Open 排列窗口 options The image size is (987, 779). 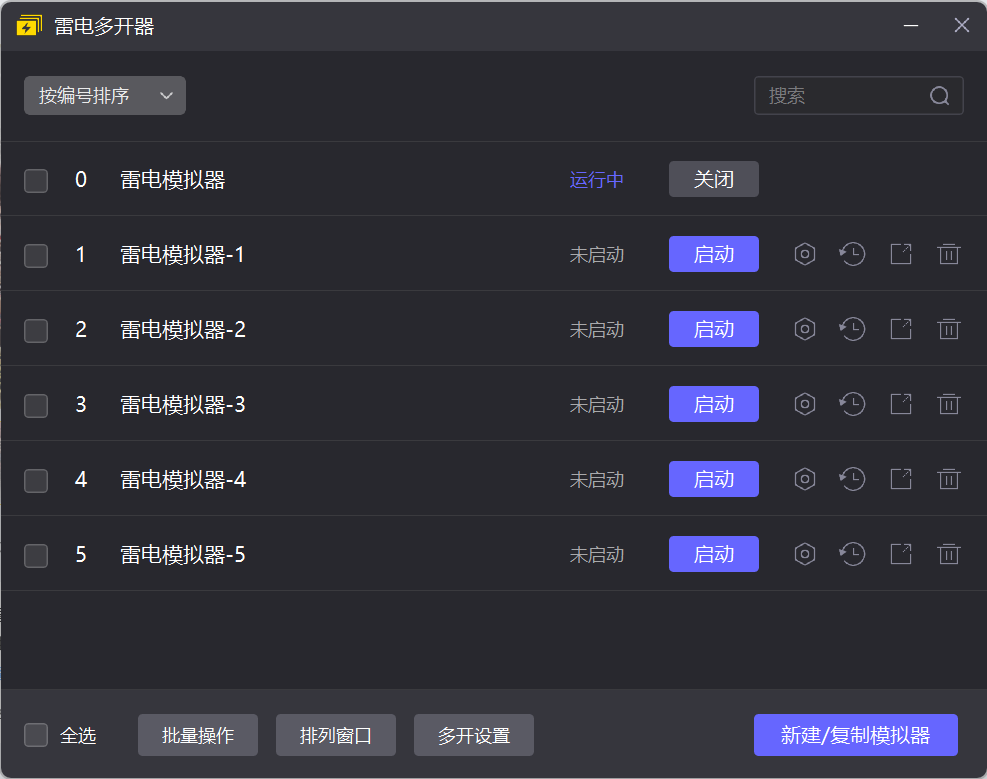coord(336,735)
